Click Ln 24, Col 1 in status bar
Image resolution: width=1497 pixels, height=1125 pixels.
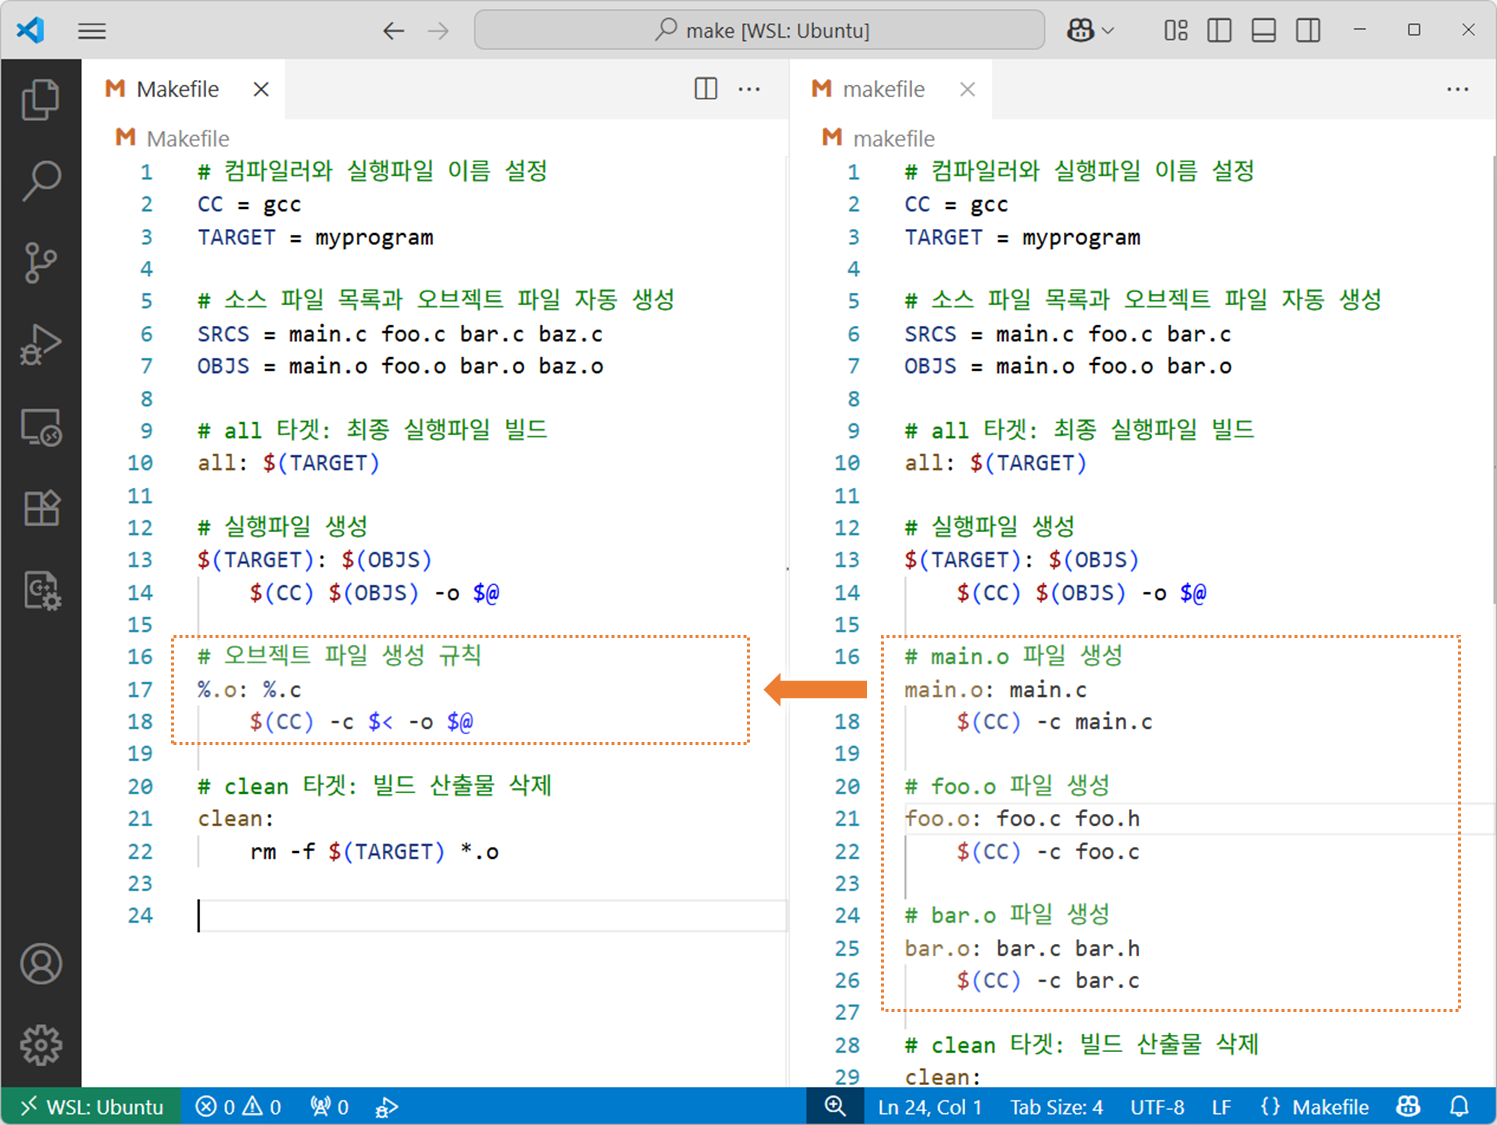click(x=930, y=1107)
